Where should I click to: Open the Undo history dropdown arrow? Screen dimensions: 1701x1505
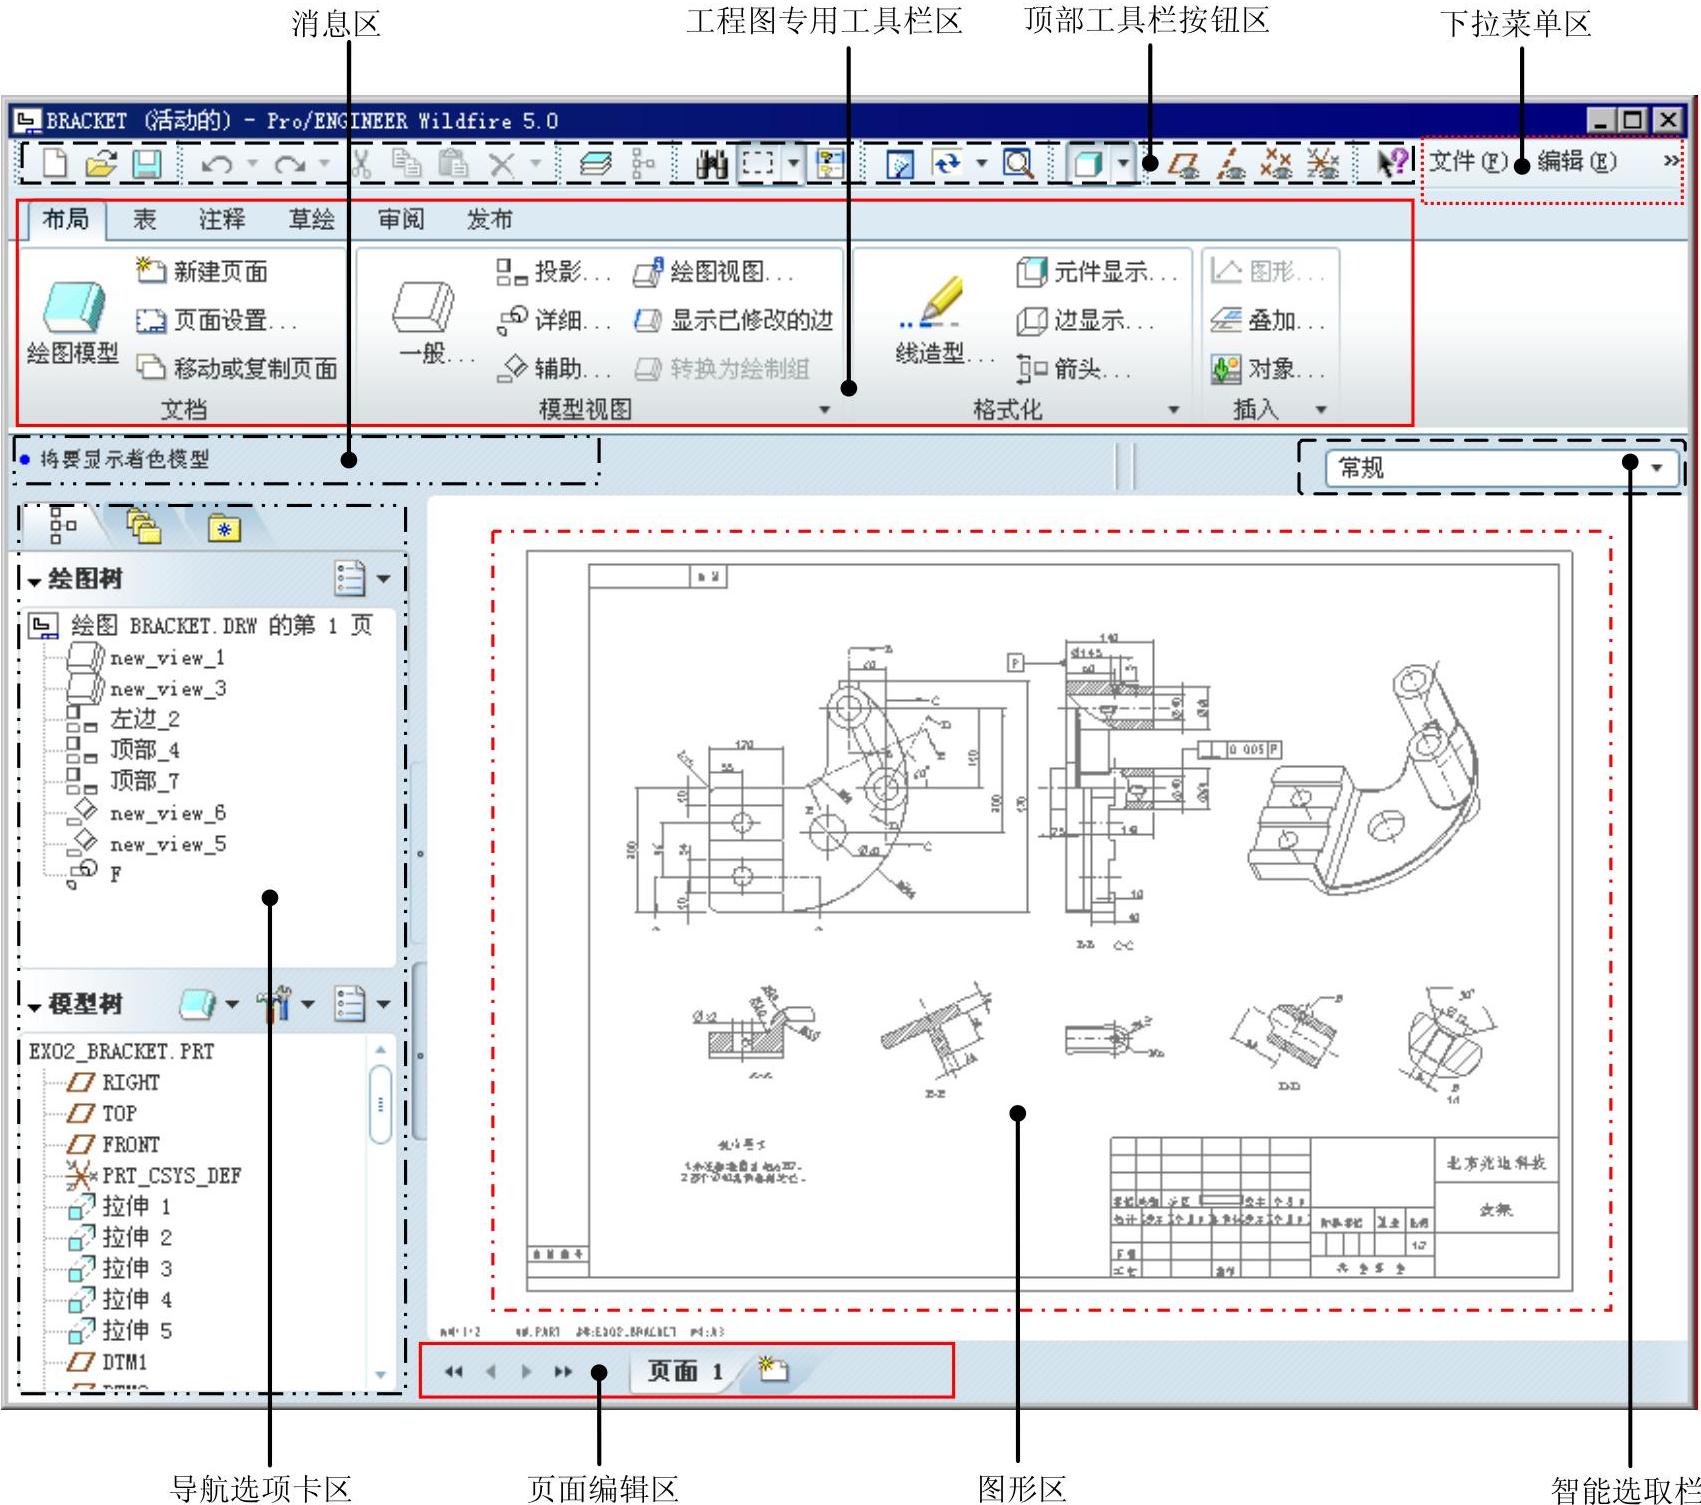(x=253, y=163)
